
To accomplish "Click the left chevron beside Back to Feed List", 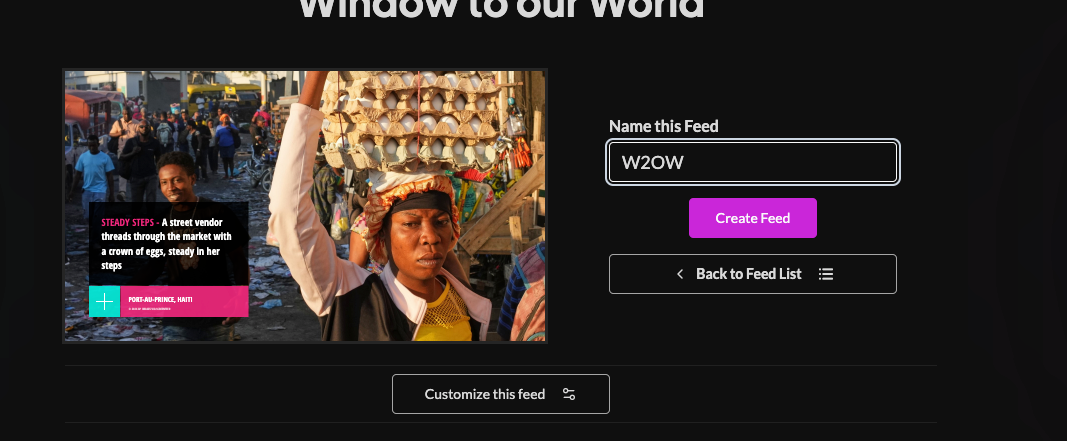I will (x=679, y=274).
